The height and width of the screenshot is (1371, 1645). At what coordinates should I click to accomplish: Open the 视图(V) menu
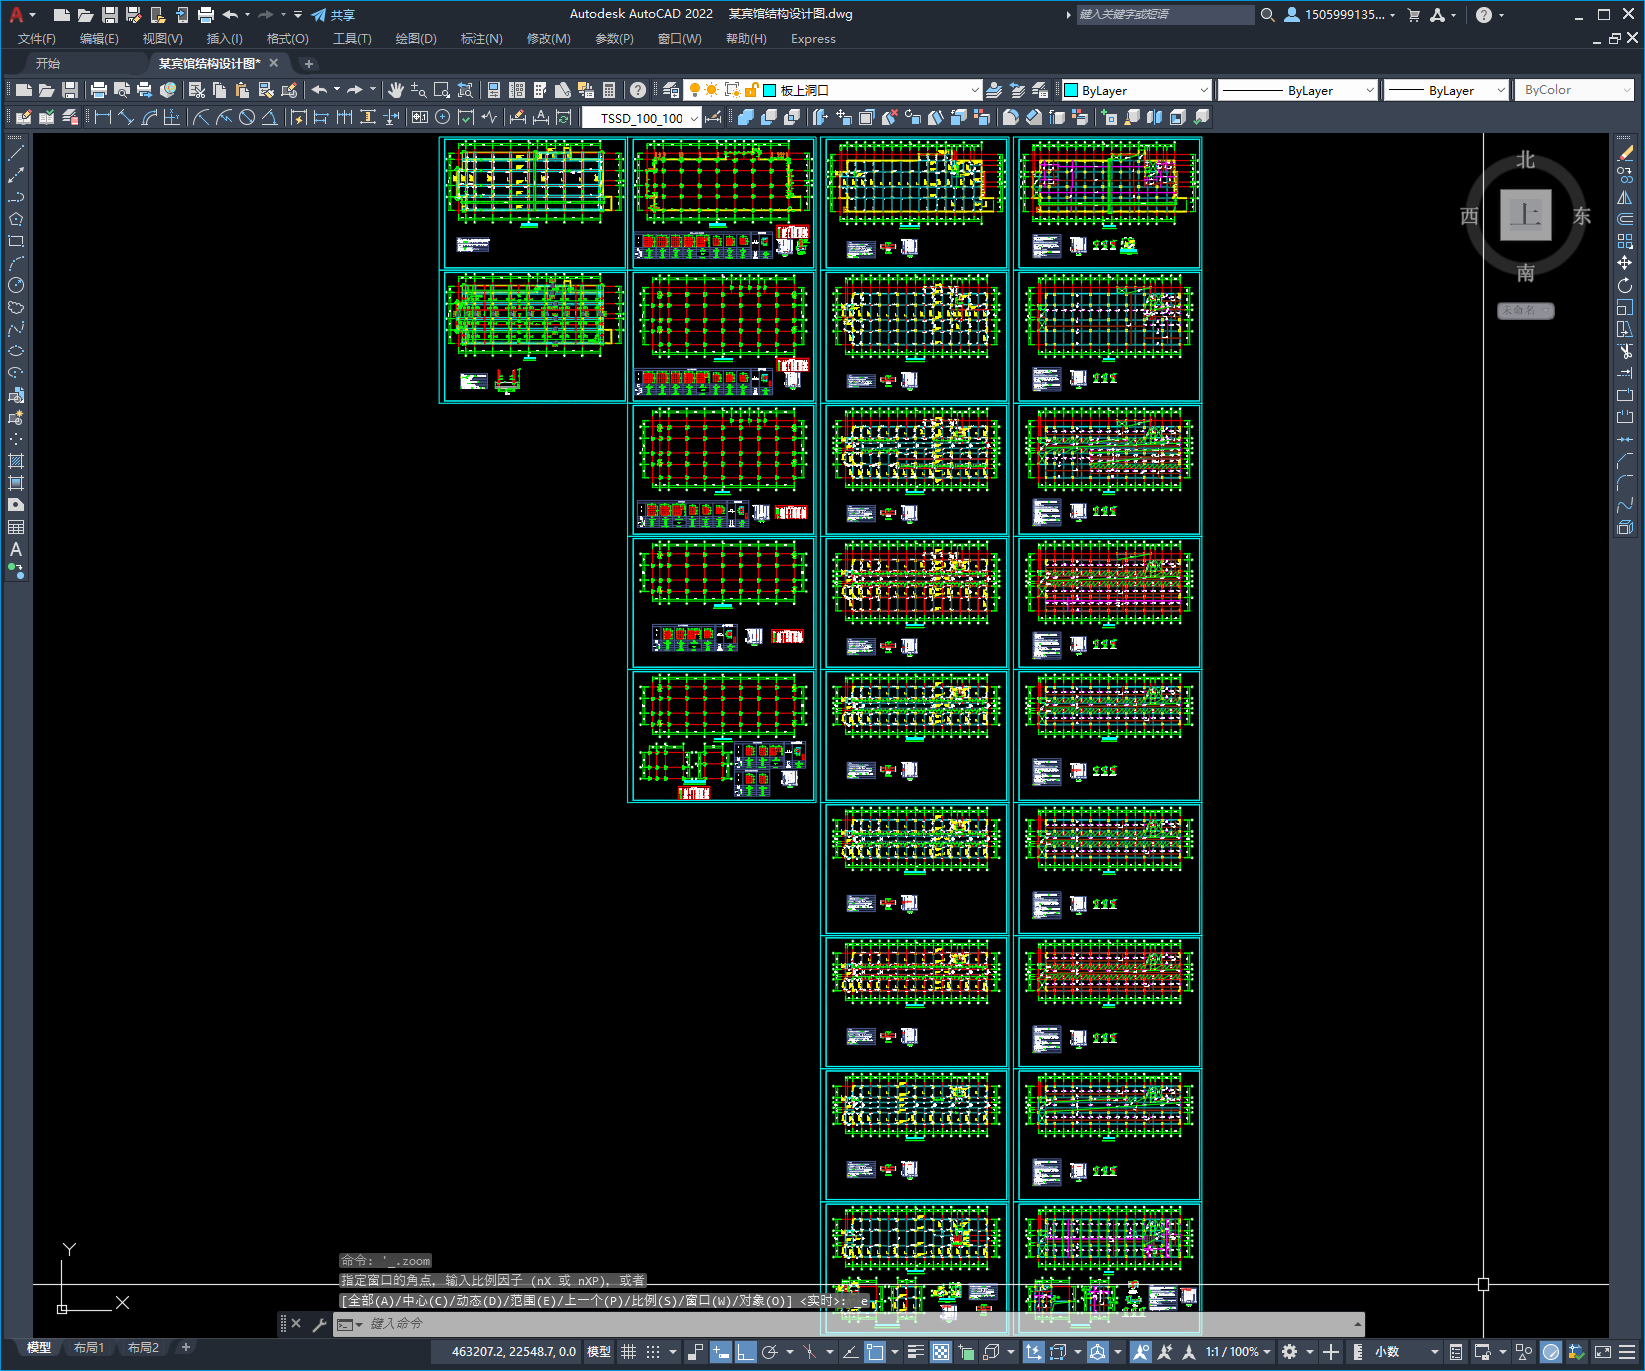[x=162, y=39]
